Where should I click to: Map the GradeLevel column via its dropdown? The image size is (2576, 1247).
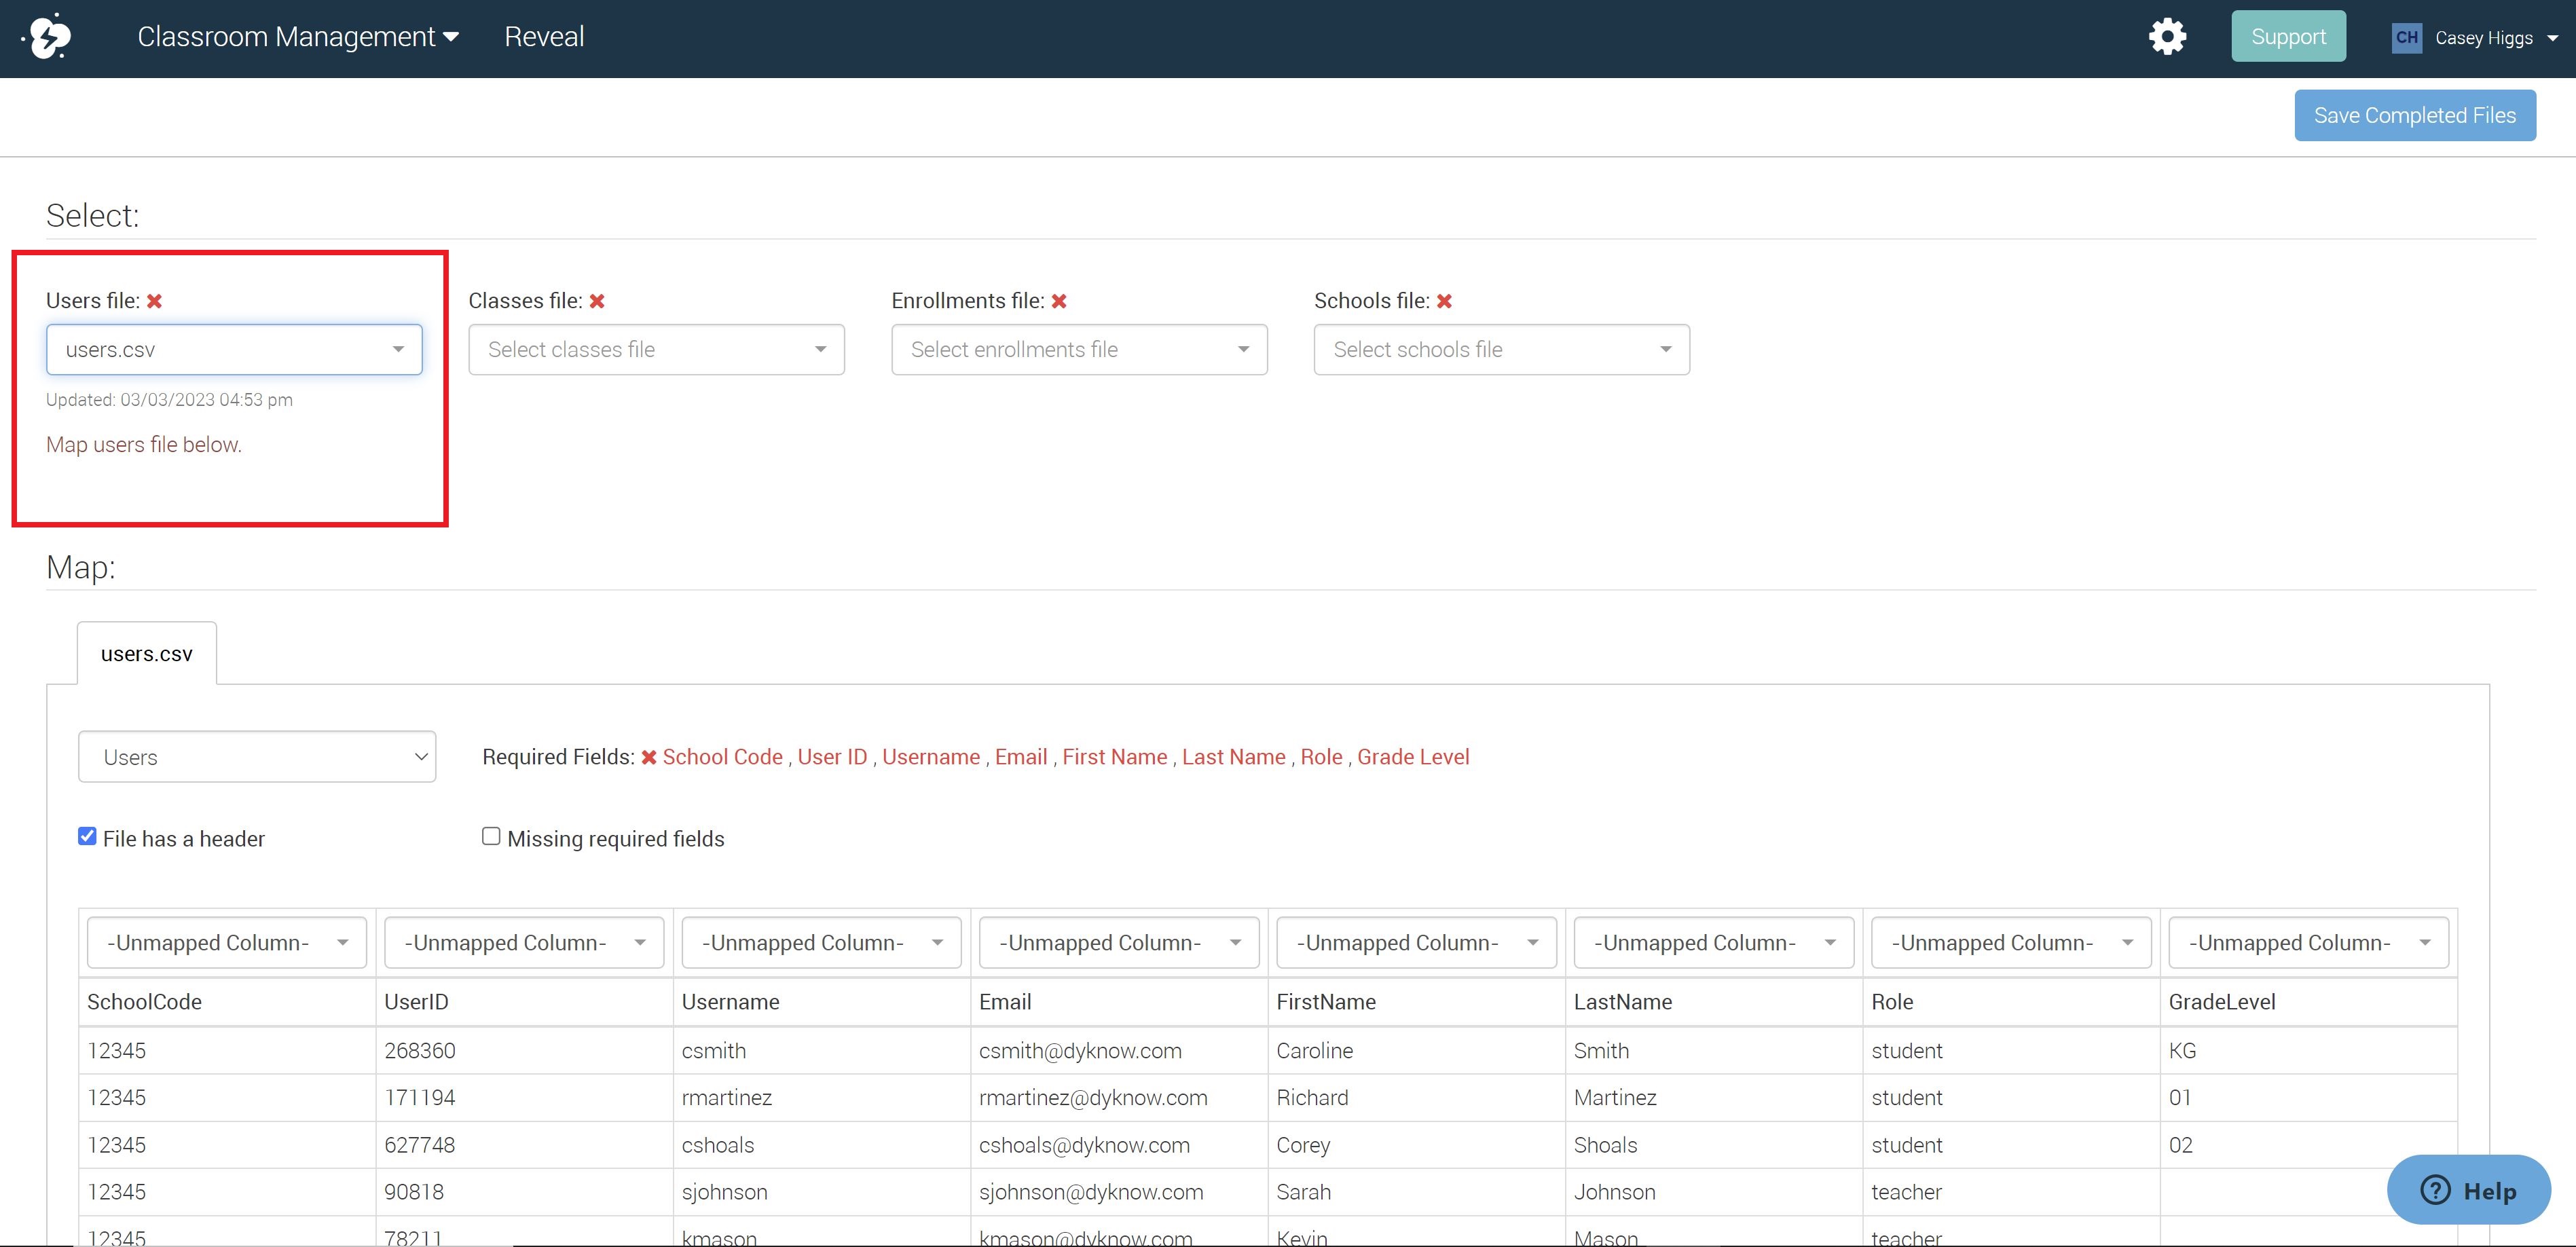(2308, 943)
